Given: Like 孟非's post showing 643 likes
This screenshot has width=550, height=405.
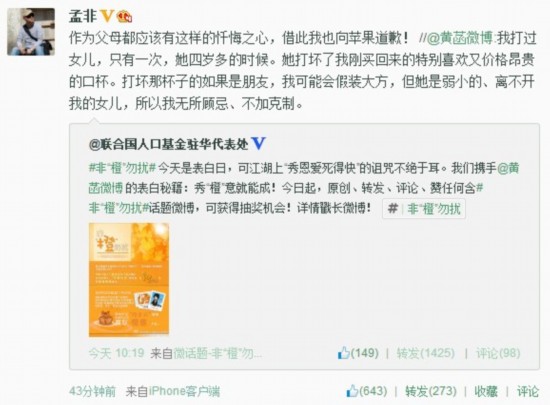Looking at the screenshot, I should pyautogui.click(x=367, y=391).
